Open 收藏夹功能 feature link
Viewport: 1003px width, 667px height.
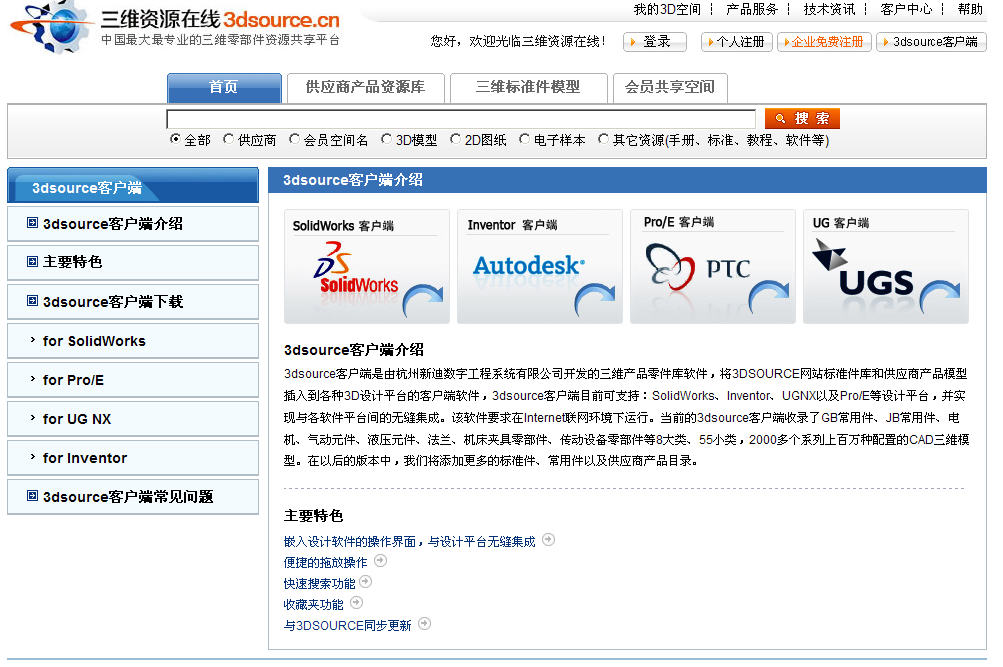313,604
